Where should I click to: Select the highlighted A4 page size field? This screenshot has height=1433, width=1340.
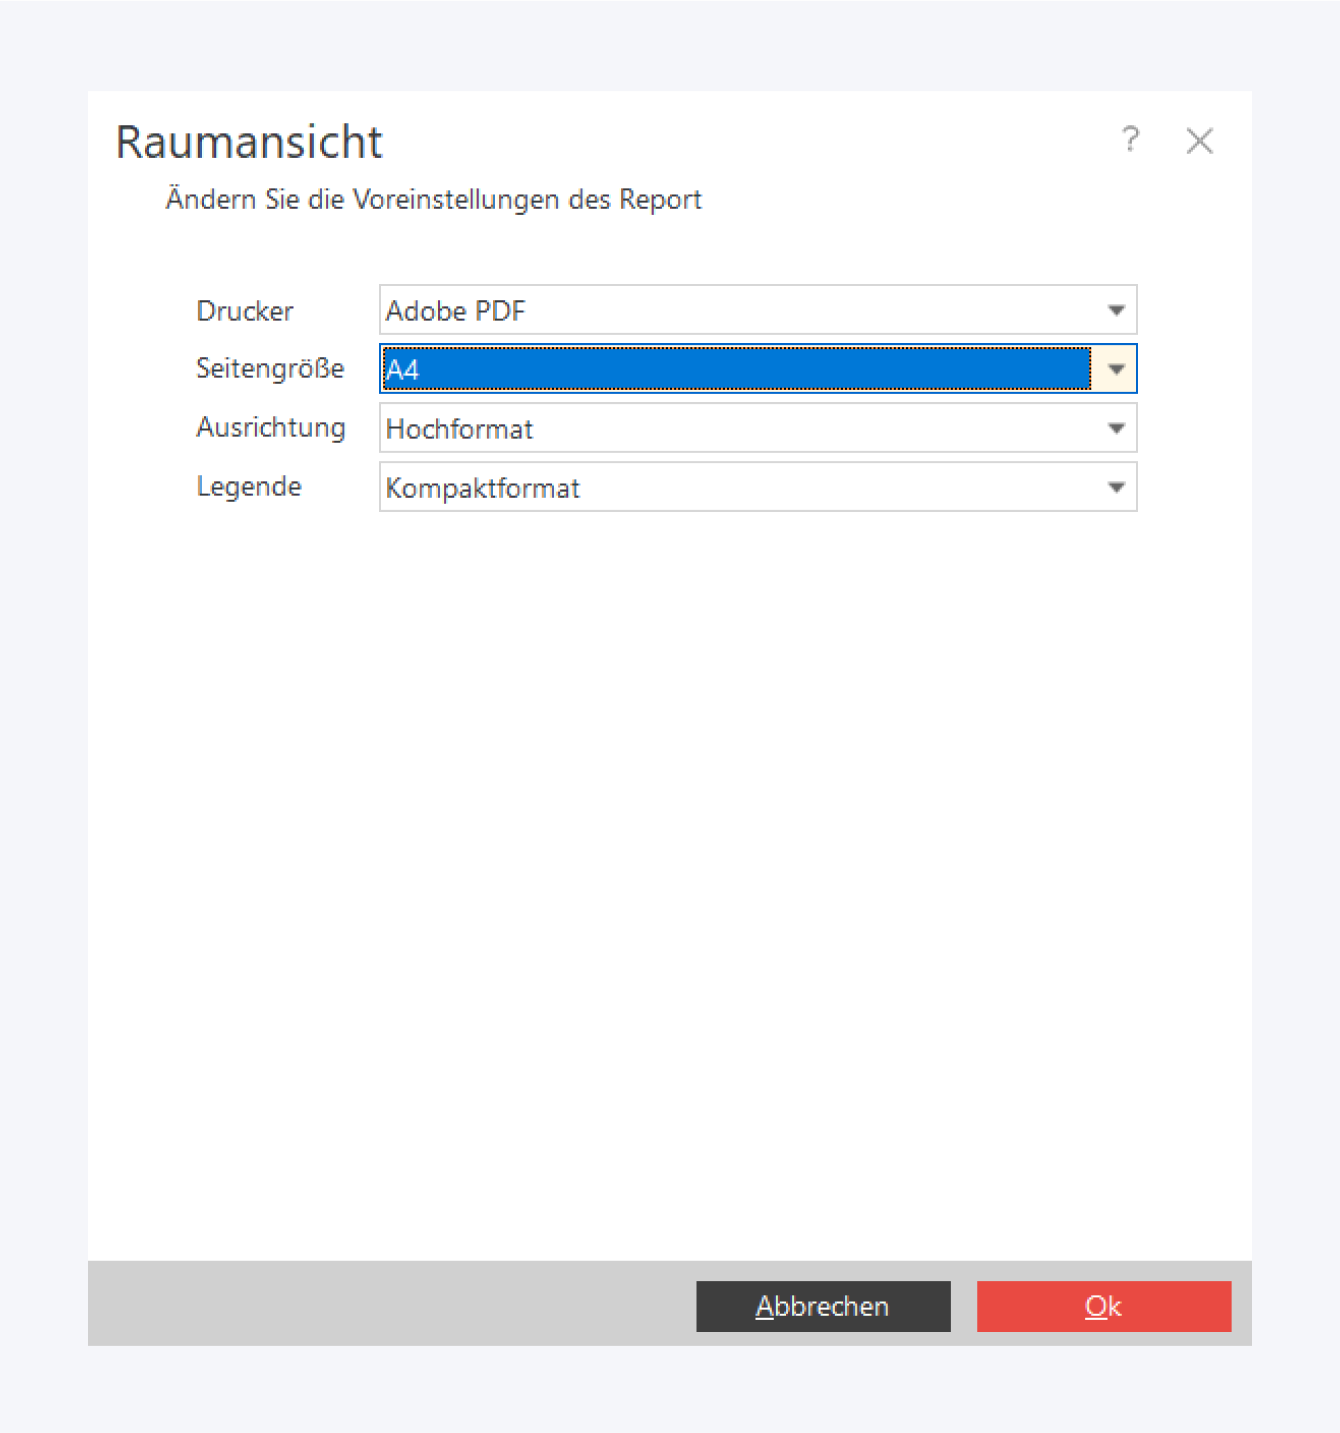click(735, 370)
